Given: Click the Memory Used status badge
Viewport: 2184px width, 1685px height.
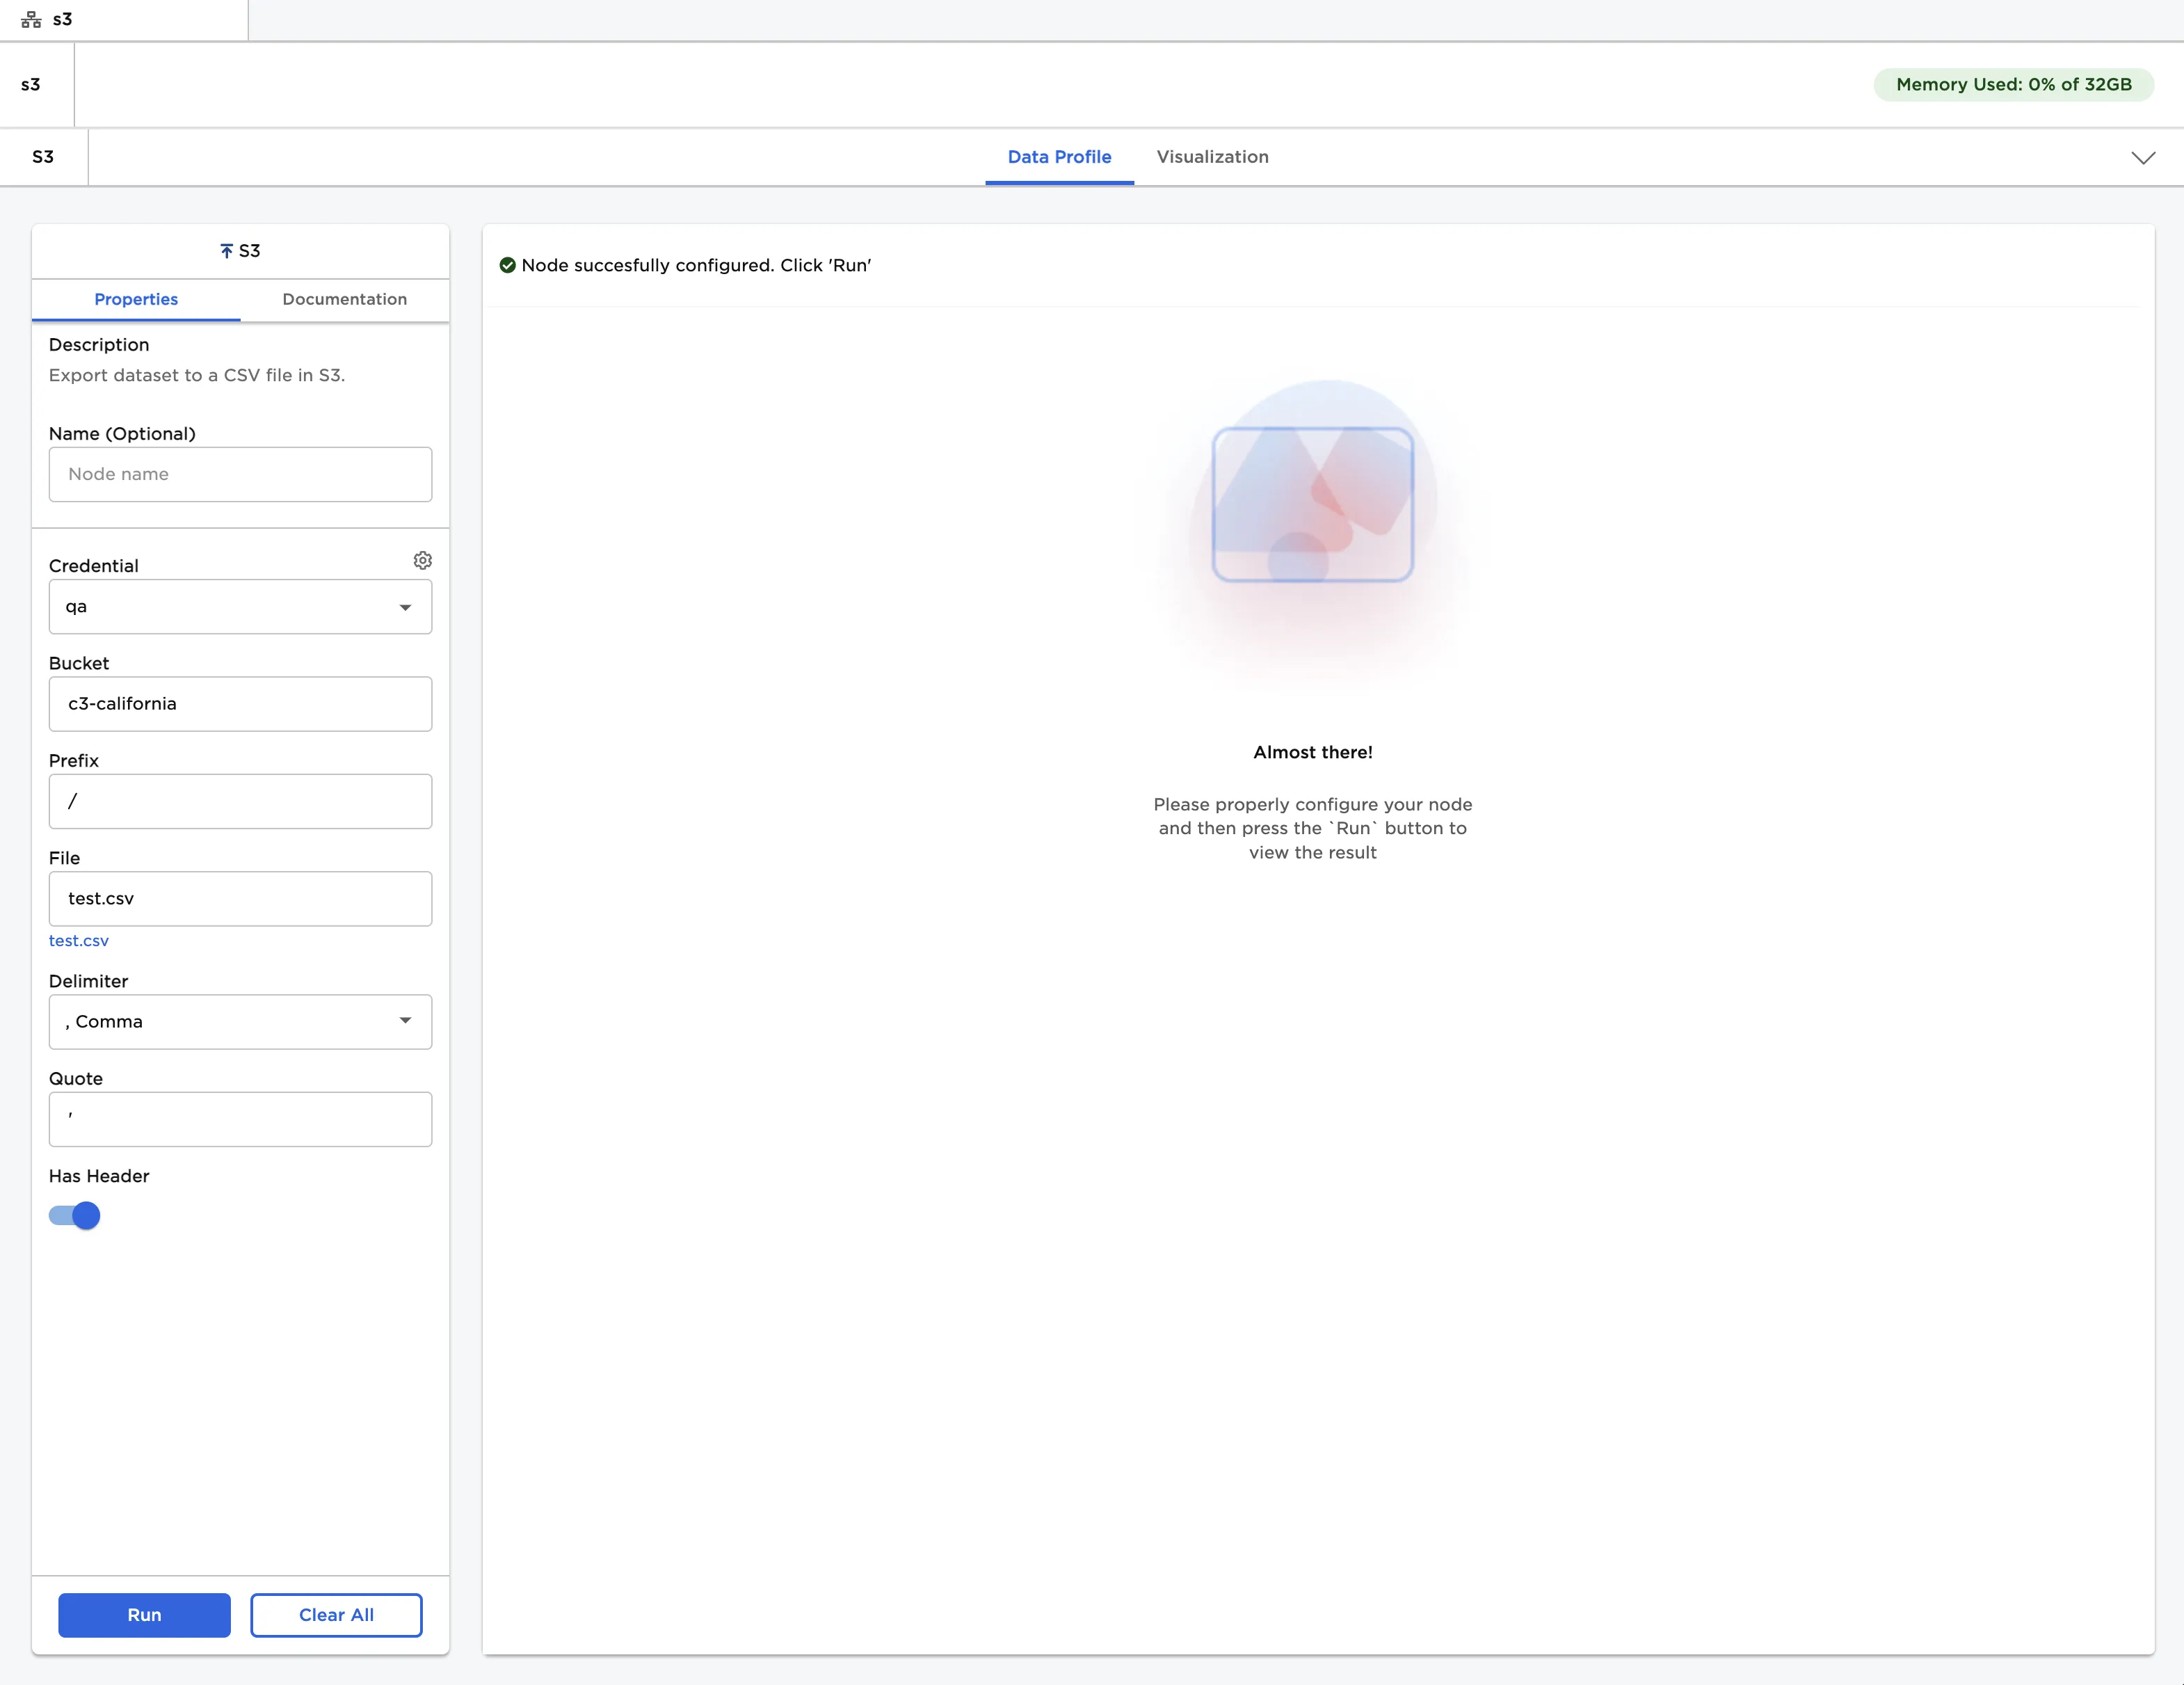Looking at the screenshot, I should 2013,85.
